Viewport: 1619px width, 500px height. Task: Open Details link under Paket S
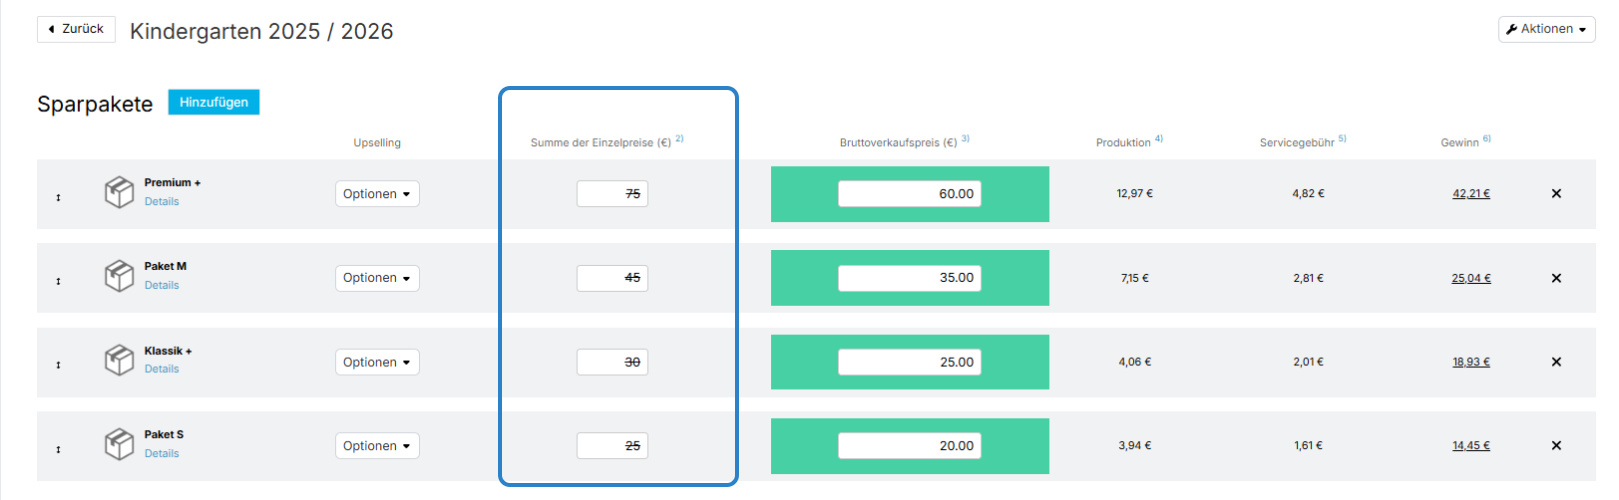pyautogui.click(x=162, y=454)
